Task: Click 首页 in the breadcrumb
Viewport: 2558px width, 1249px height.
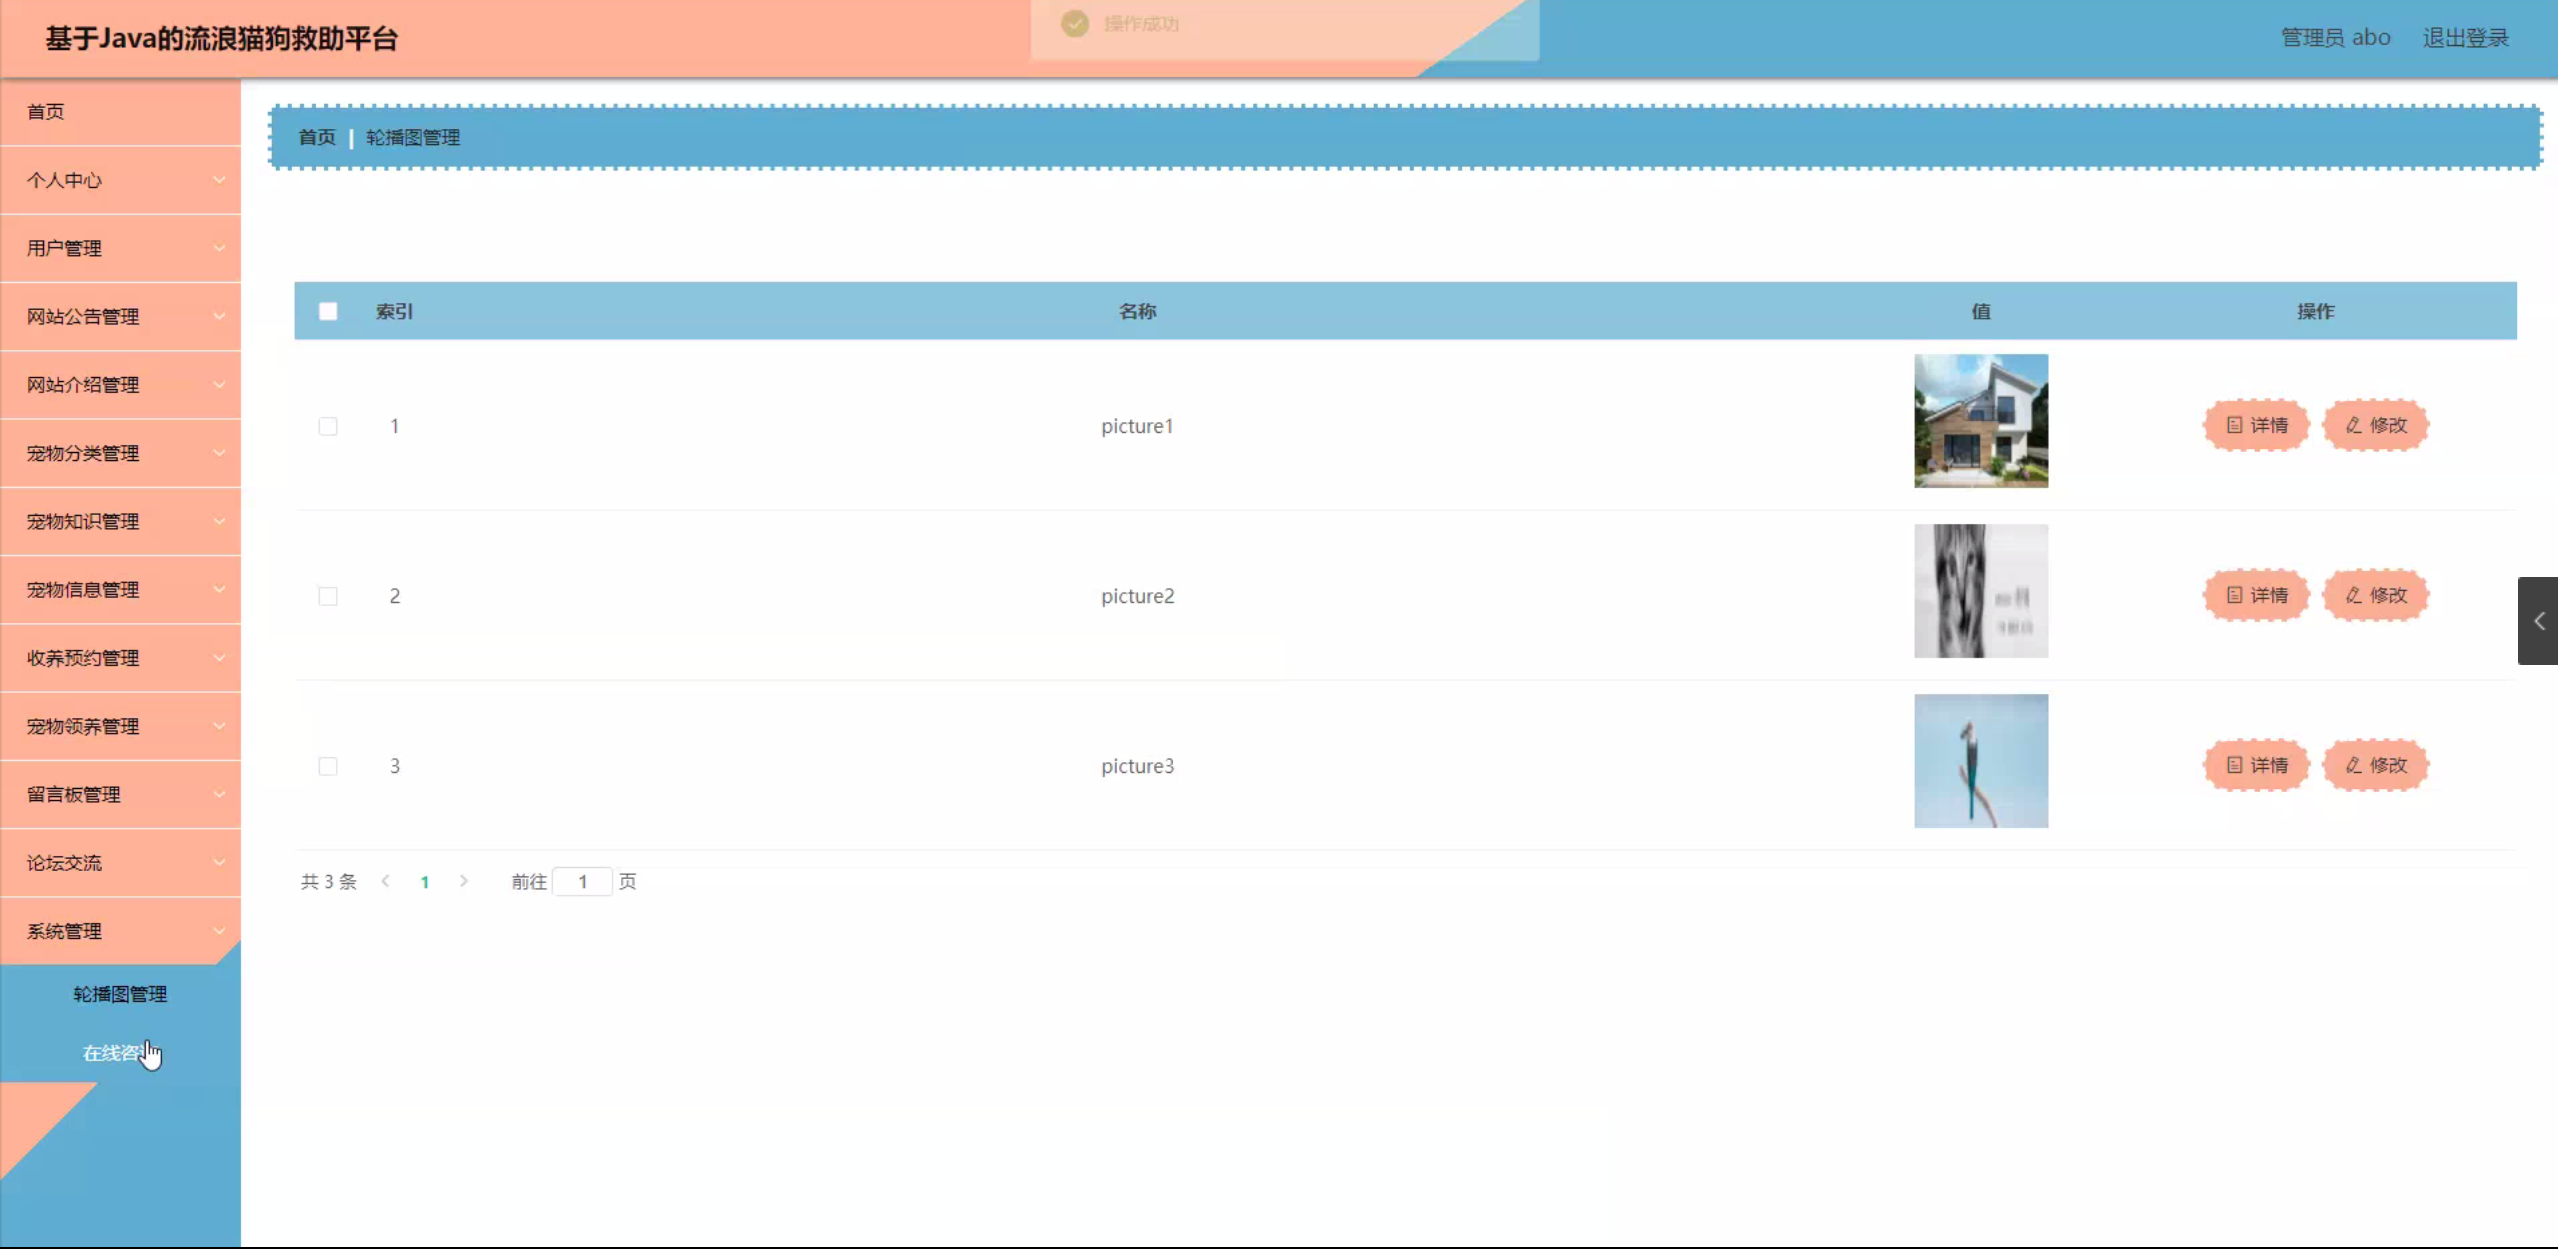Action: [317, 137]
